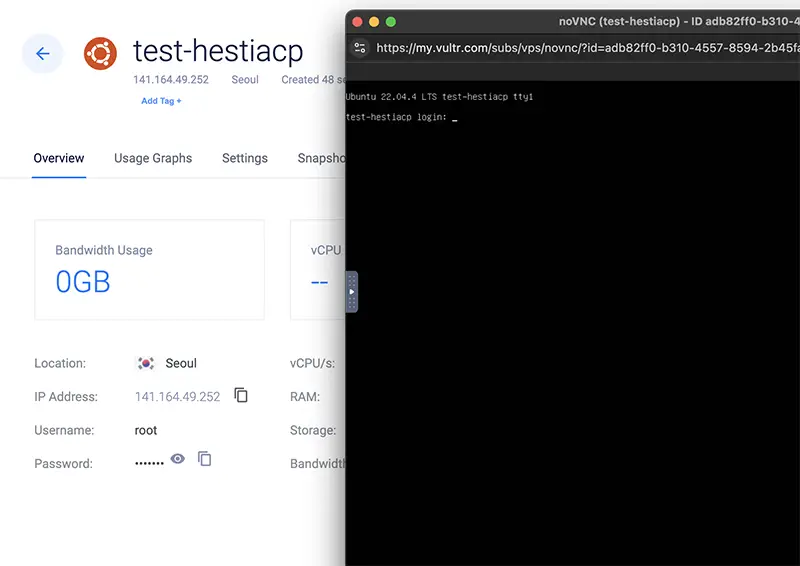Expand the noVNC side control handle
The image size is (800, 566).
[352, 291]
